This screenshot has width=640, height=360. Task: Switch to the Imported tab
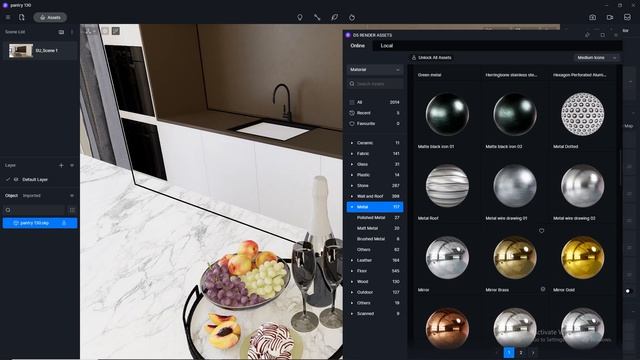(31, 196)
